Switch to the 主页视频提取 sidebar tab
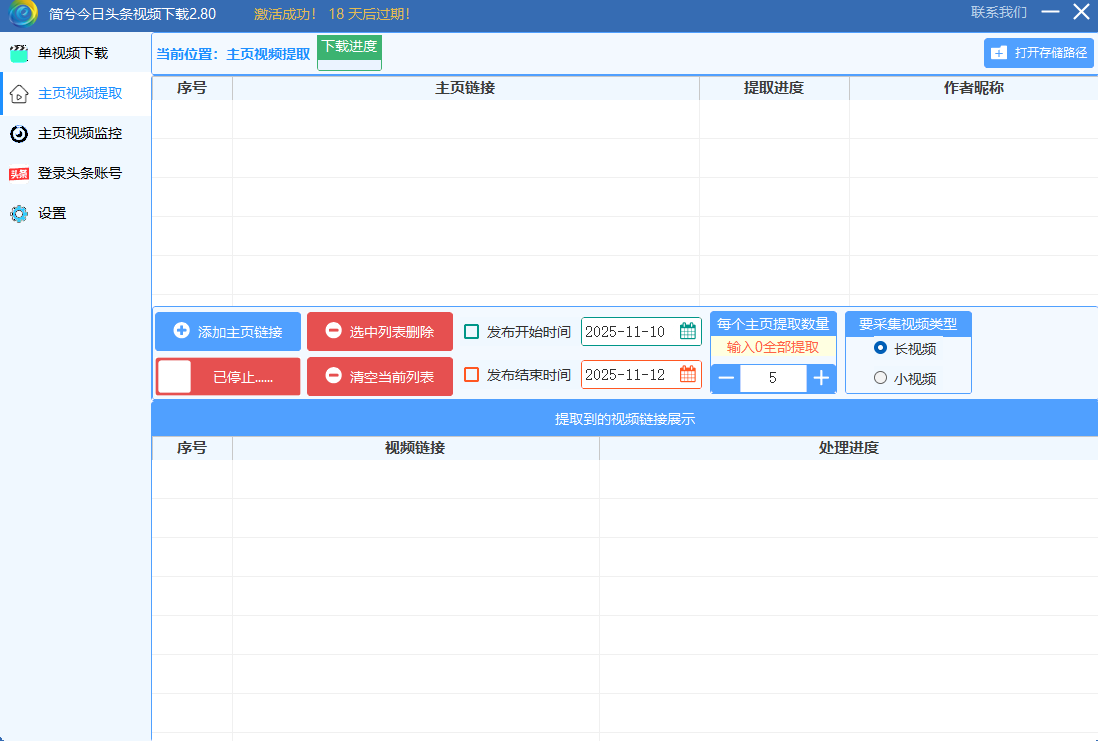This screenshot has width=1098, height=741. pyautogui.click(x=79, y=93)
